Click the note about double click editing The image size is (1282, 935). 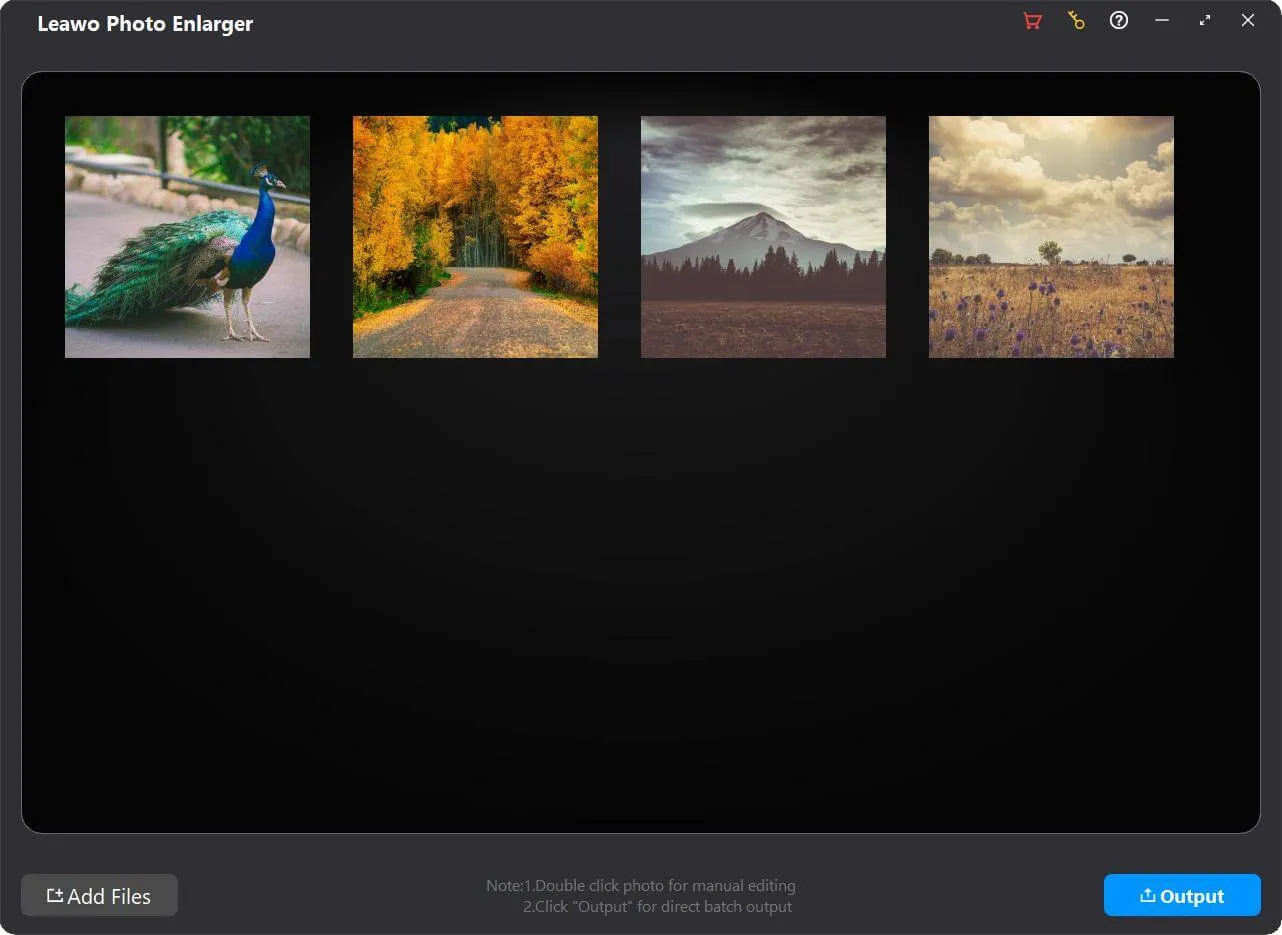click(641, 885)
